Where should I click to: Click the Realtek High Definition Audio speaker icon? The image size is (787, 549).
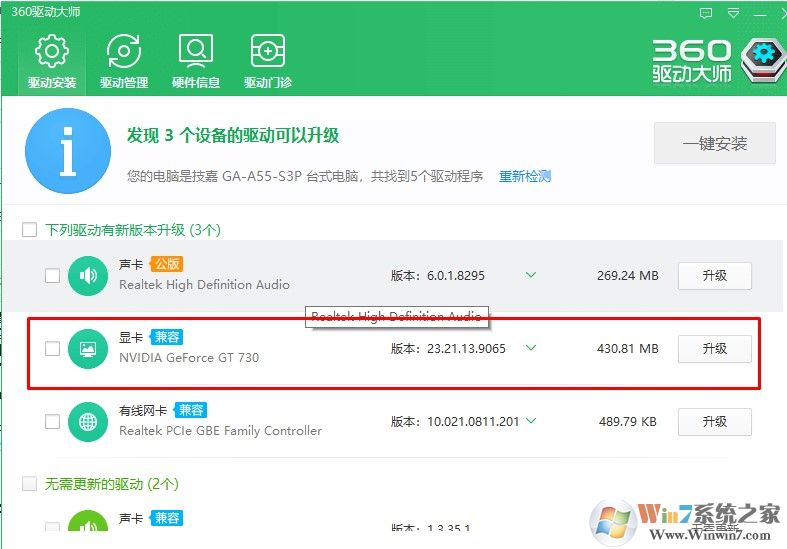coord(88,276)
